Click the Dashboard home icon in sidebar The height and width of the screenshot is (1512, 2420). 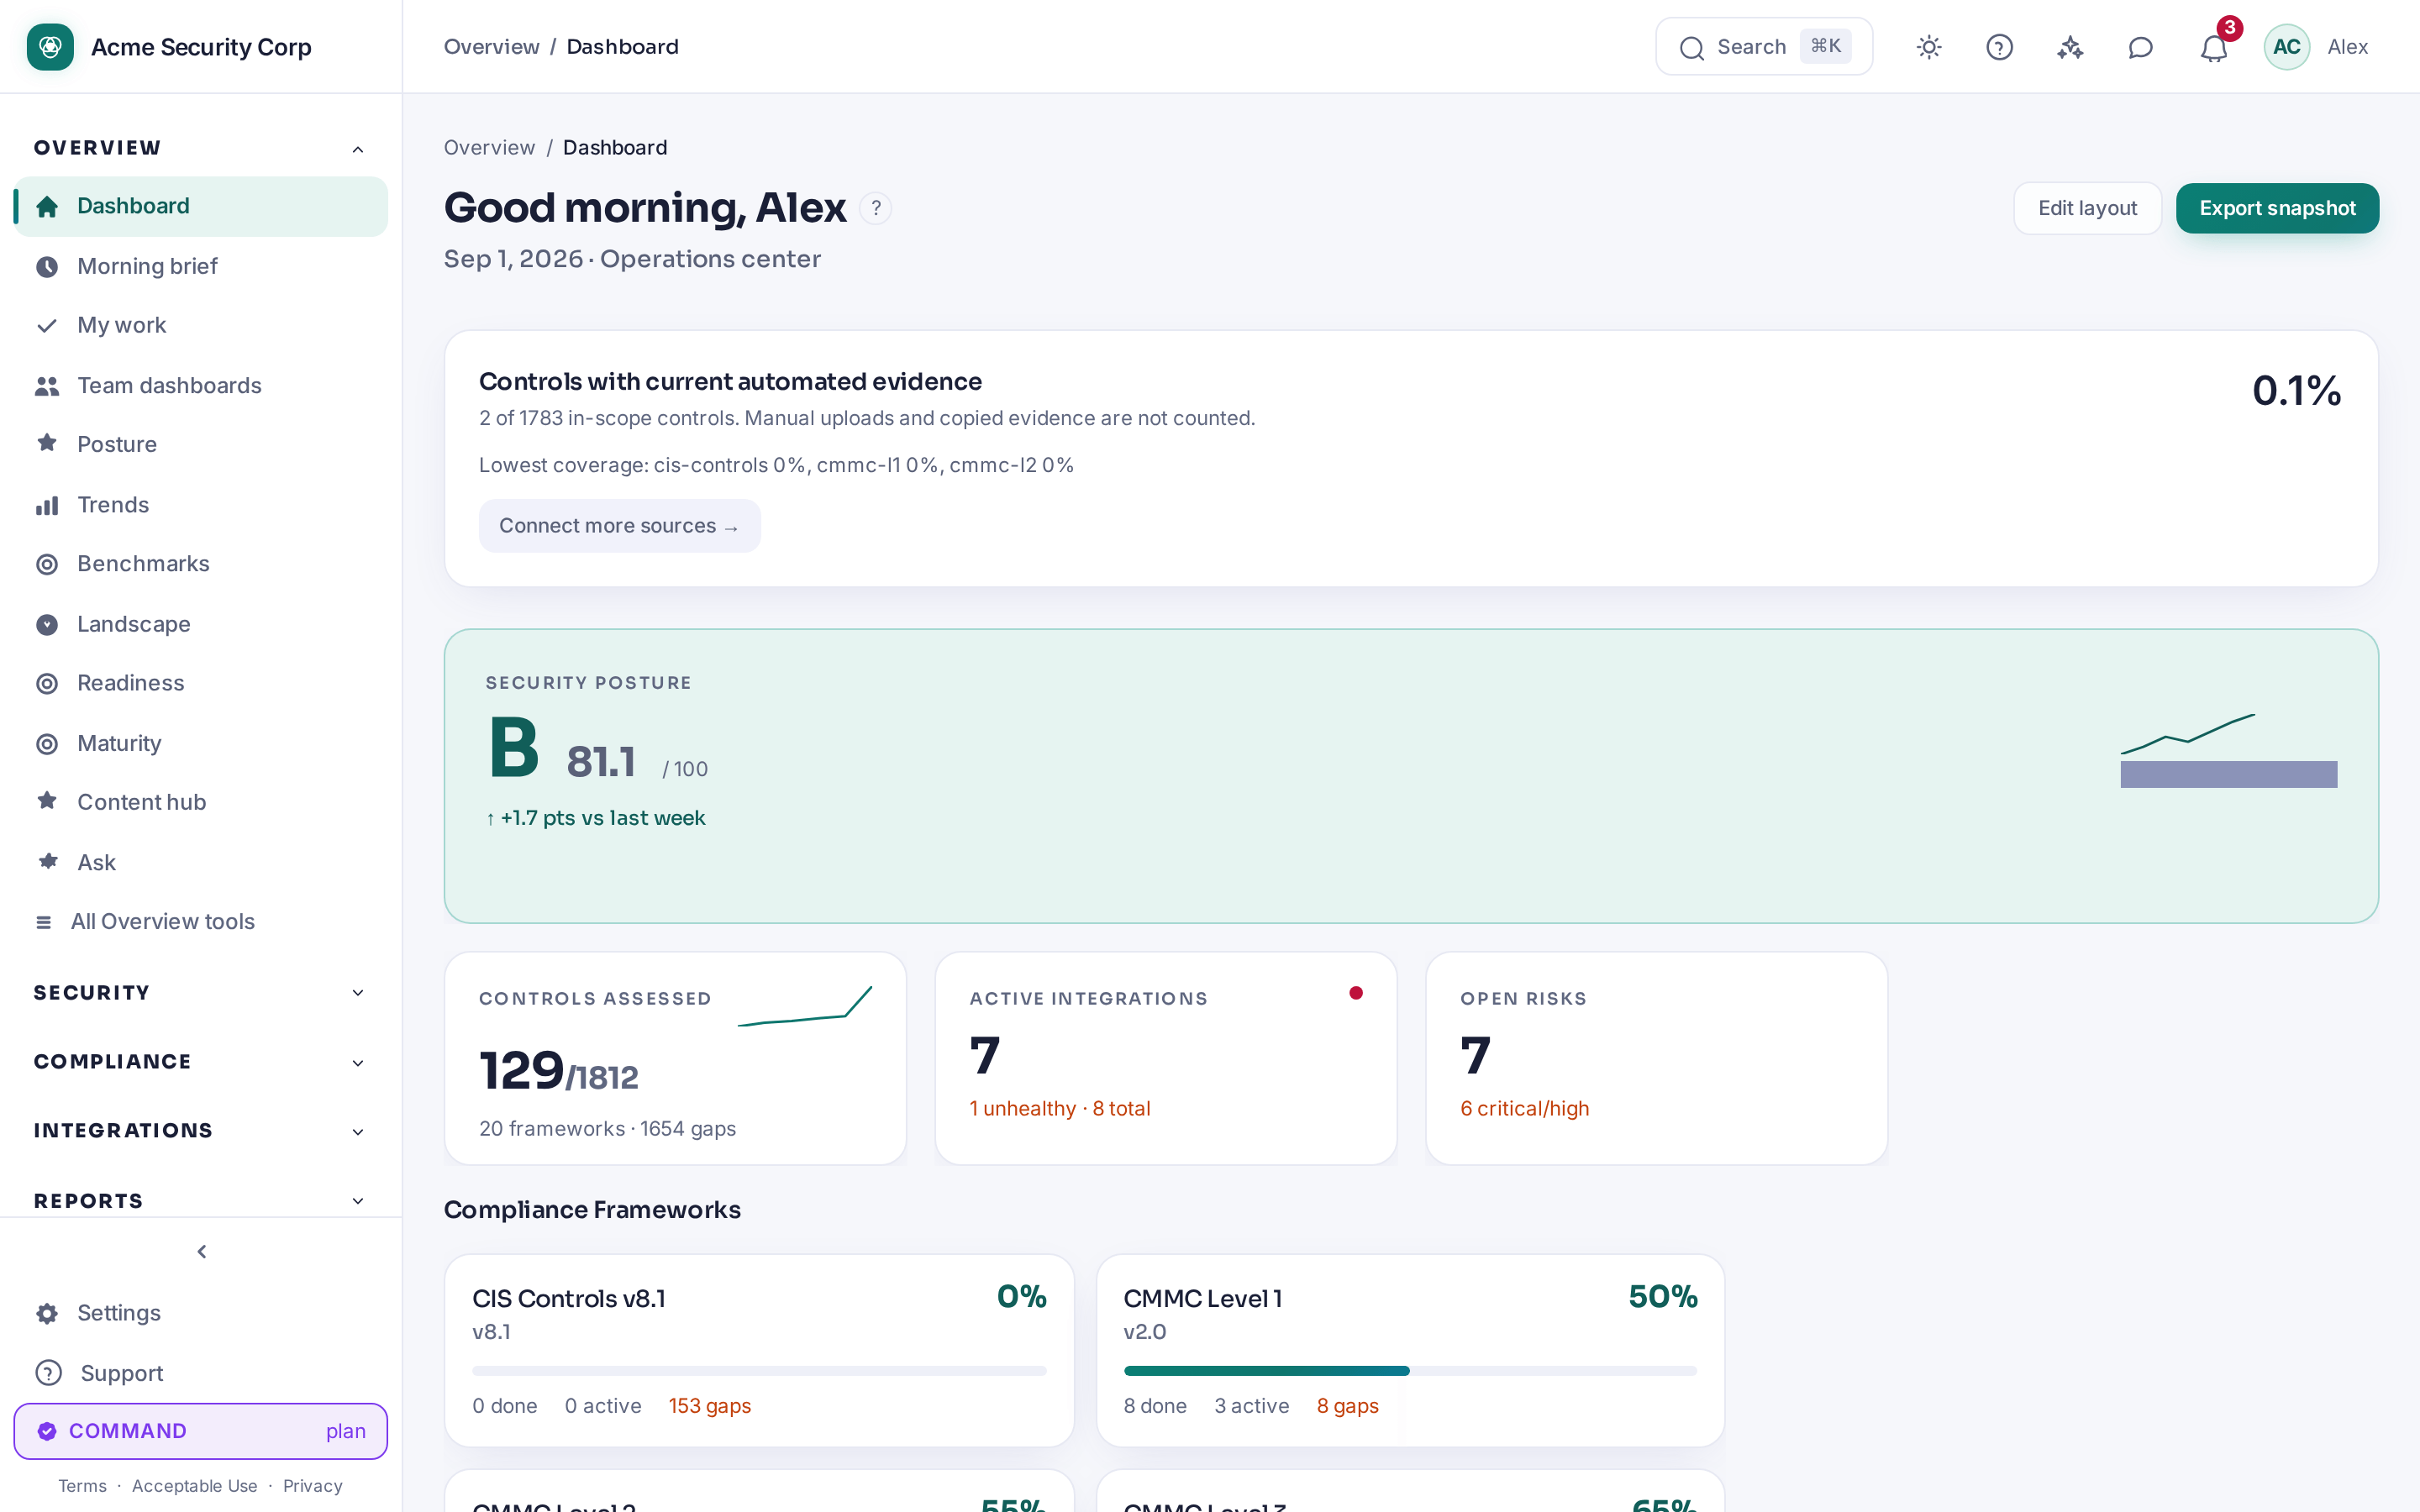pos(47,207)
